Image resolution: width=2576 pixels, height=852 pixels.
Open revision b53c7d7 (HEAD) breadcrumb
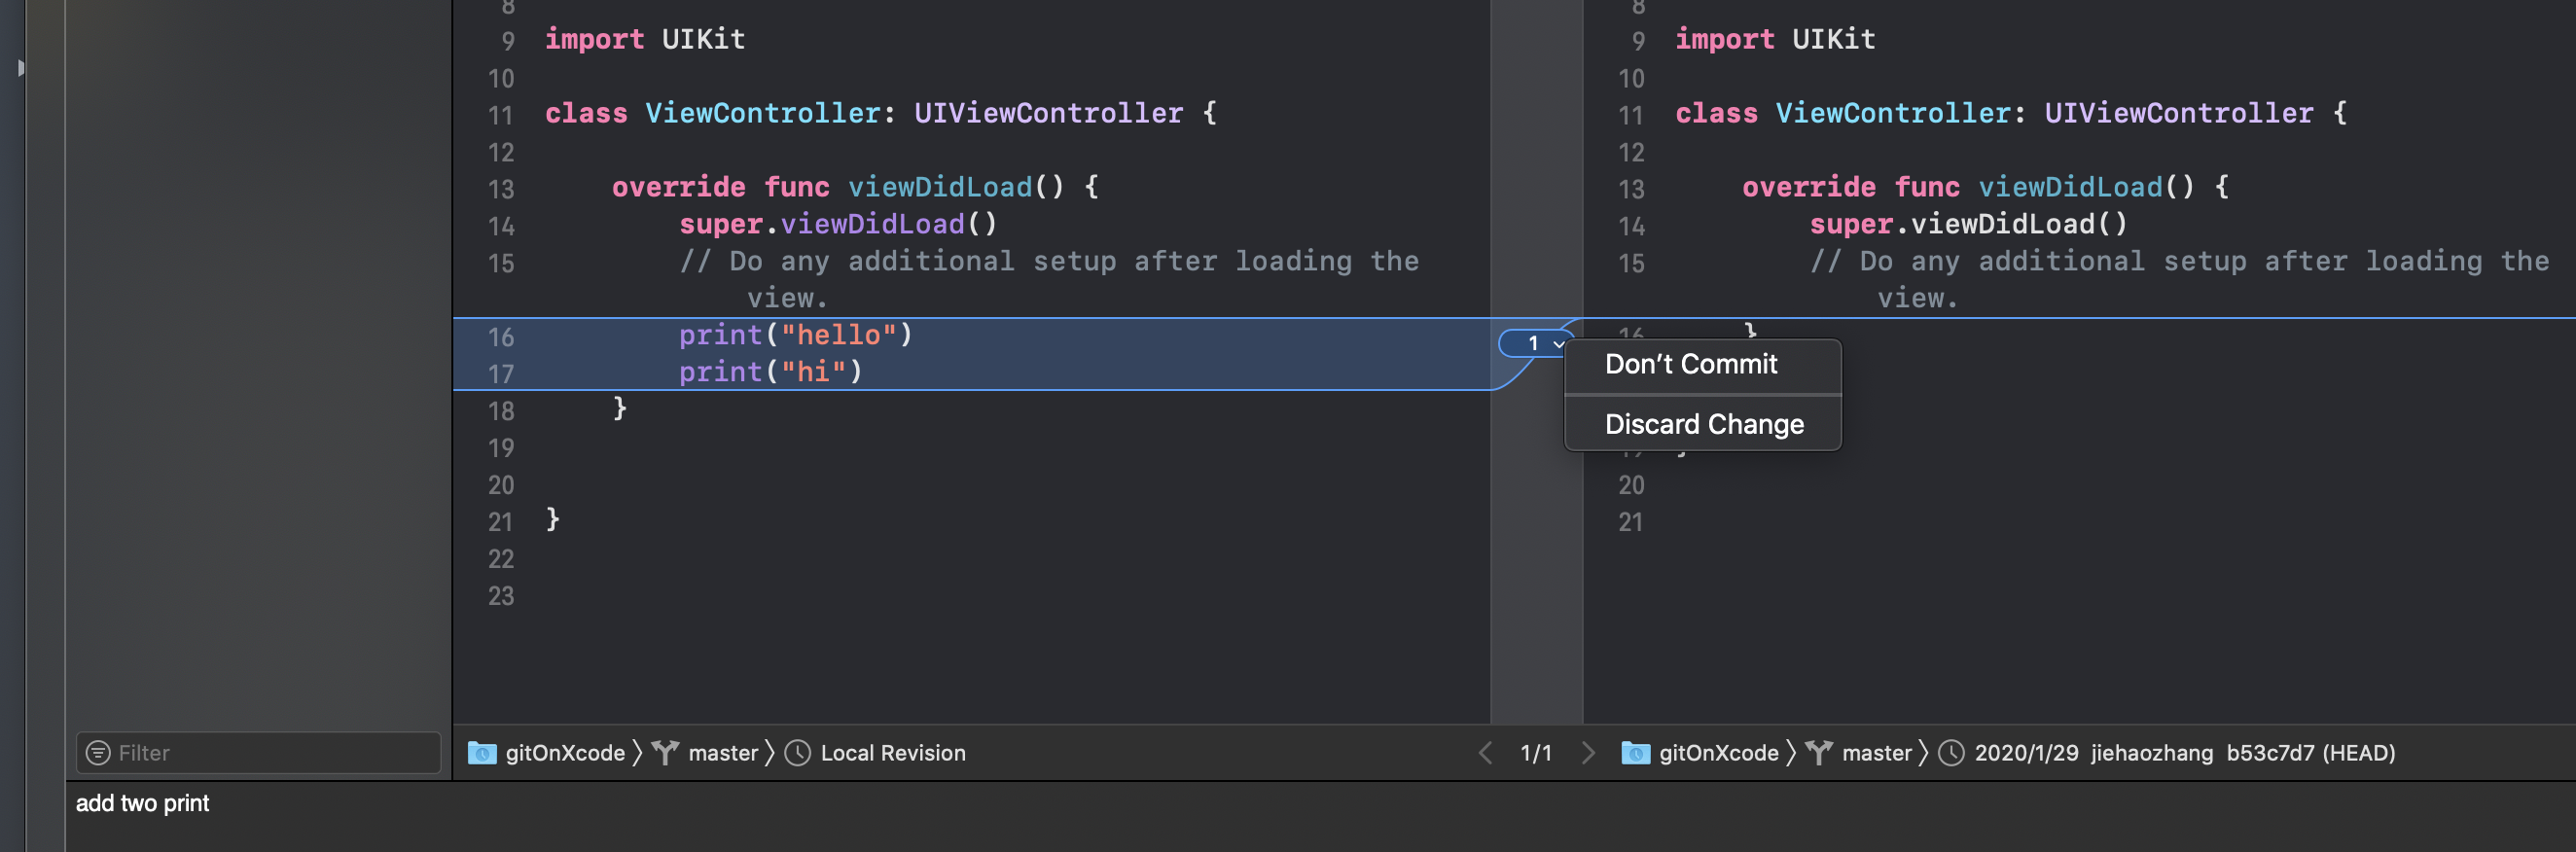point(2185,752)
